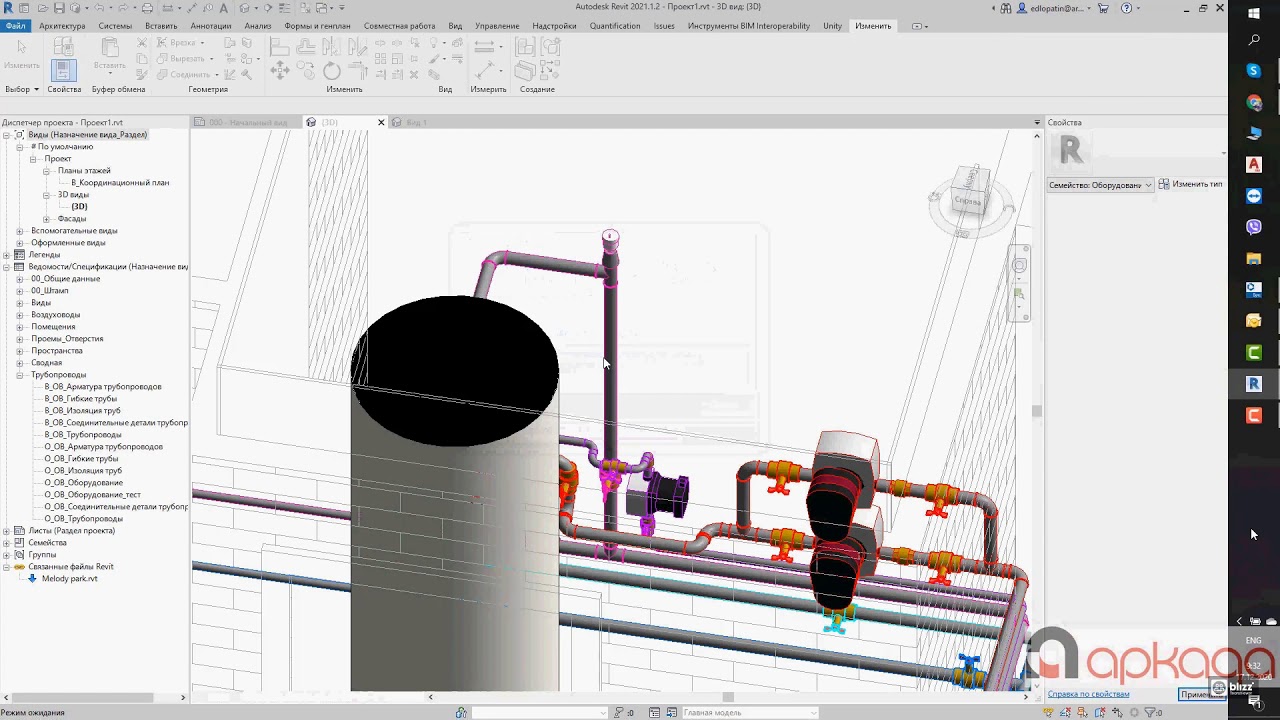Expand the Легенды tree node

click(x=7, y=255)
